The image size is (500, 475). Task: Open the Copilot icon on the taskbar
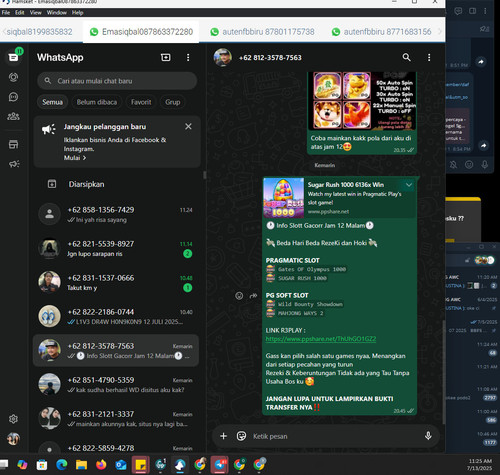tap(22, 464)
